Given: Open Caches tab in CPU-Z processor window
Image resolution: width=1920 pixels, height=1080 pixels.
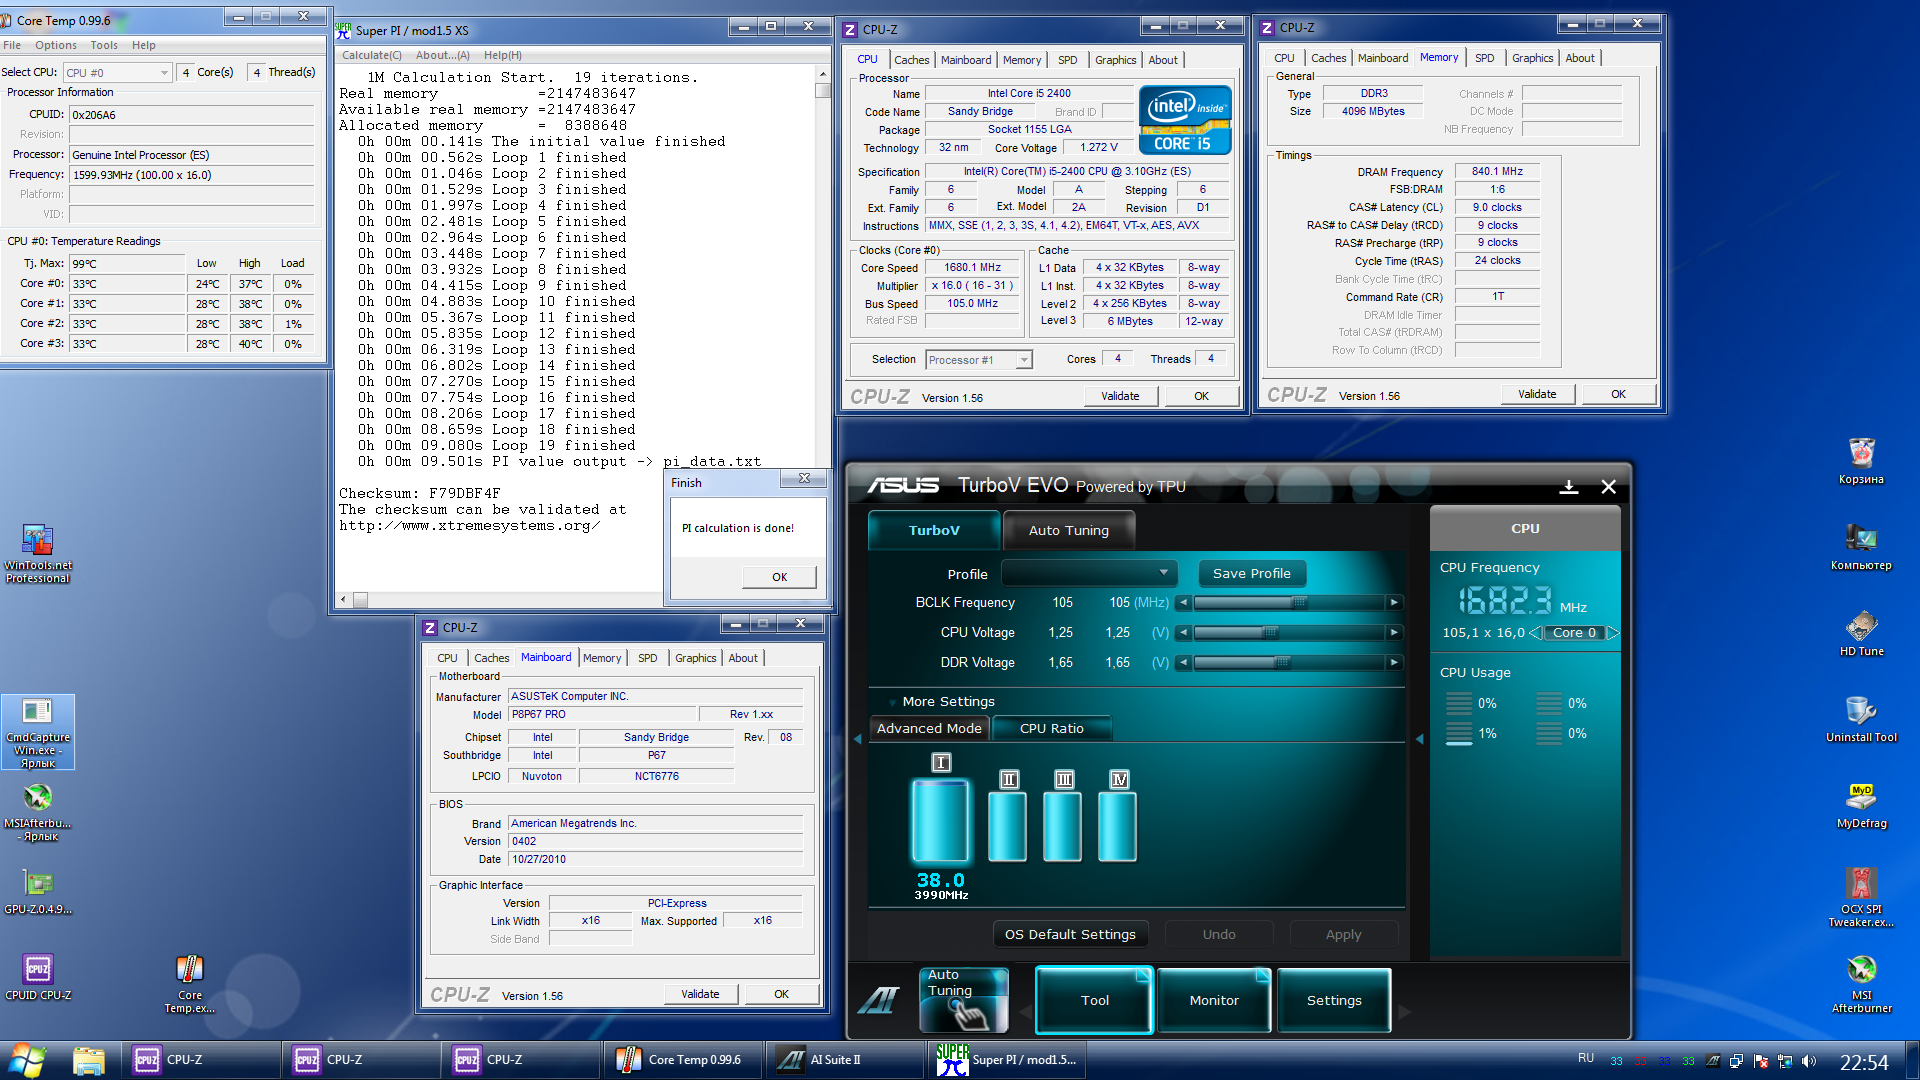Looking at the screenshot, I should (x=911, y=60).
